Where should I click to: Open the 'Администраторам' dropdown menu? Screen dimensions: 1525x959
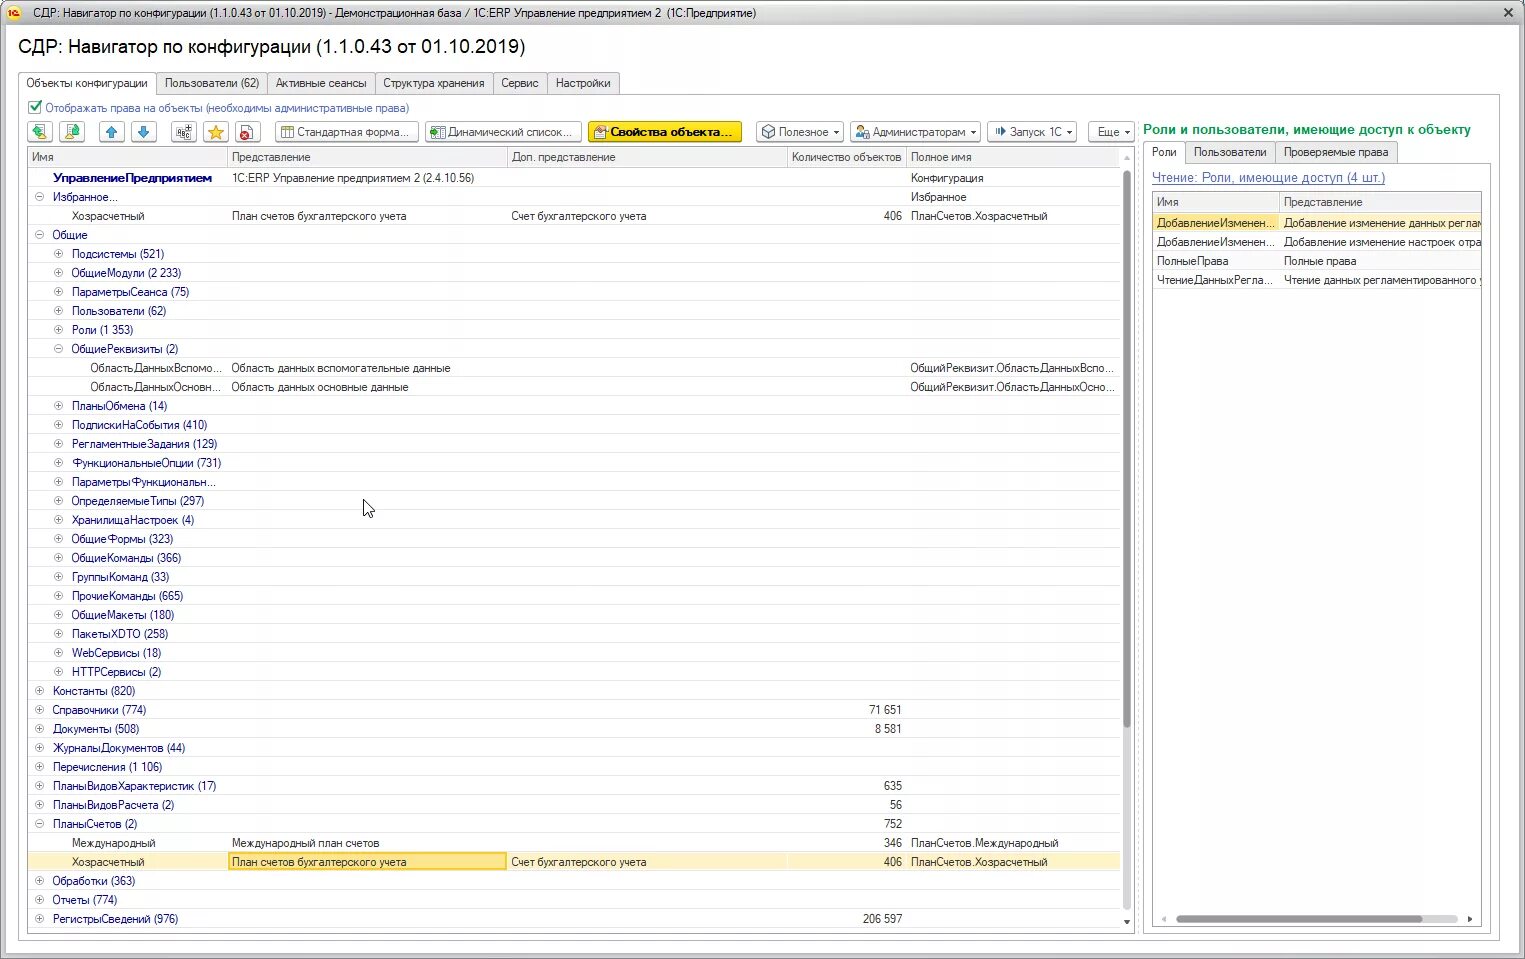(915, 132)
